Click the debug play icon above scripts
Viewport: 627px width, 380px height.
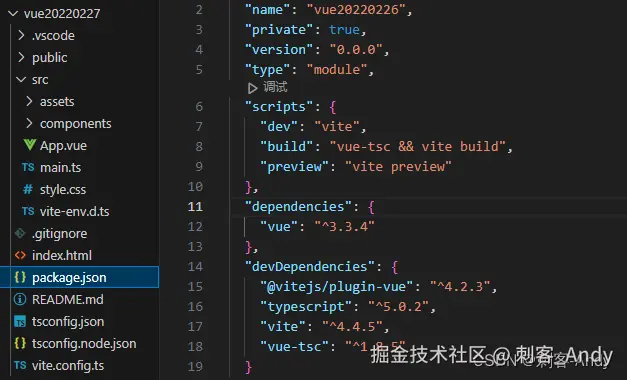pyautogui.click(x=252, y=88)
